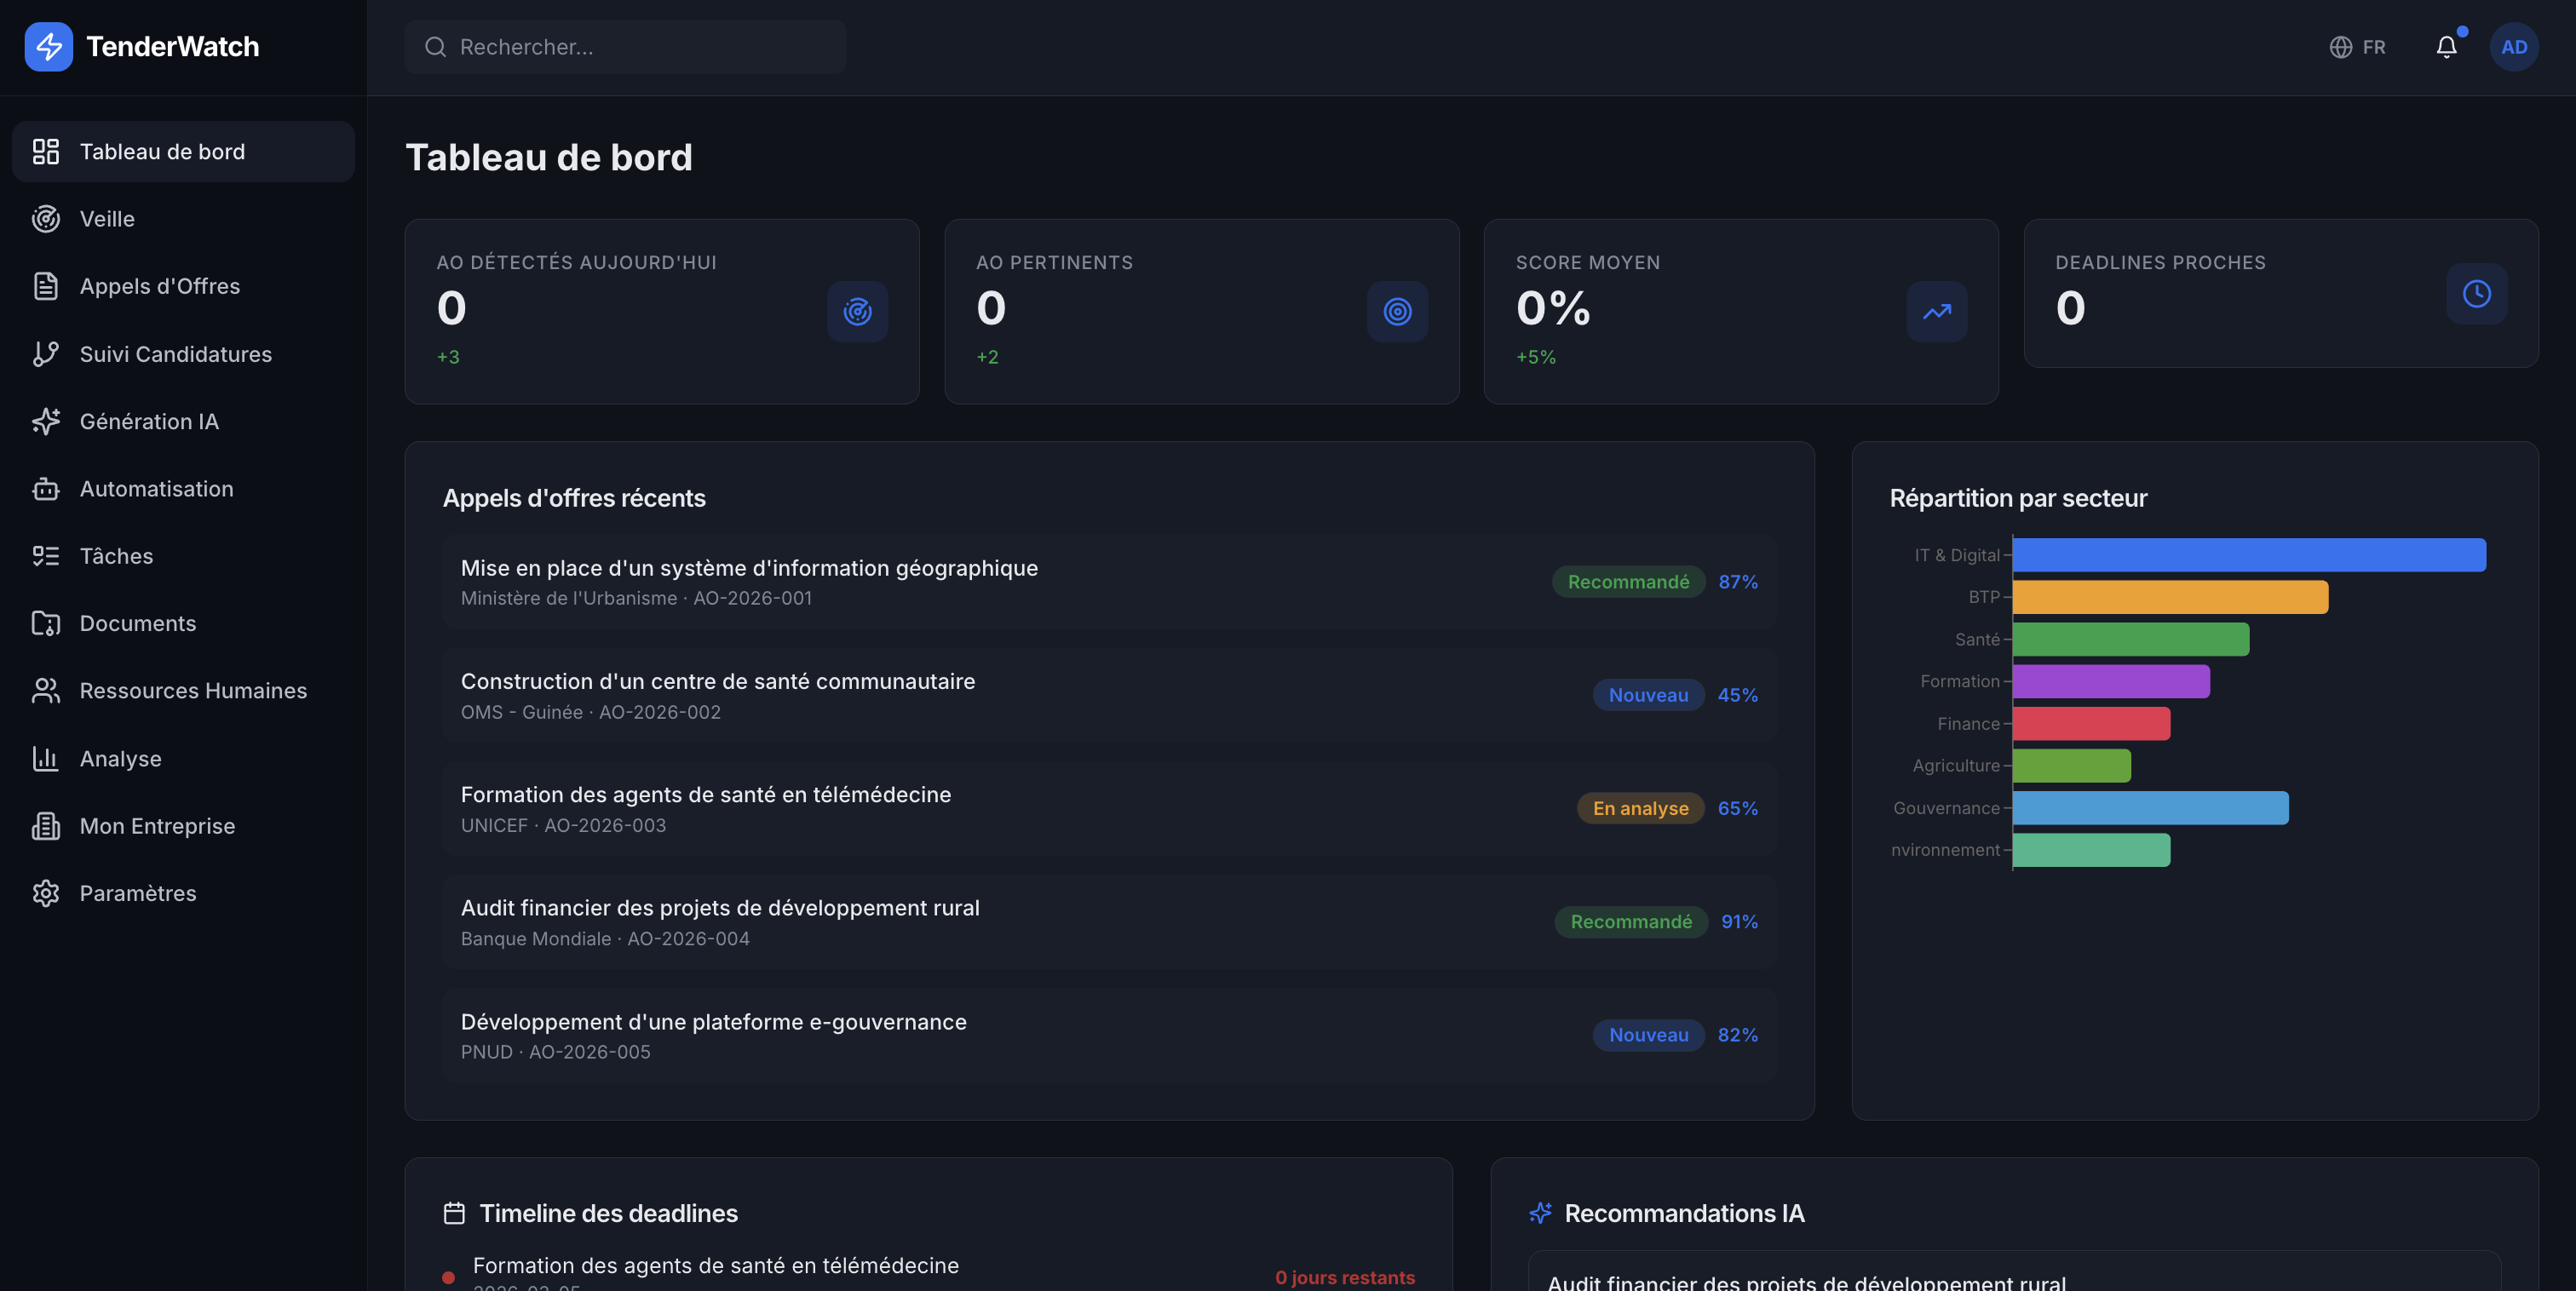Open the AD user avatar

(2514, 47)
